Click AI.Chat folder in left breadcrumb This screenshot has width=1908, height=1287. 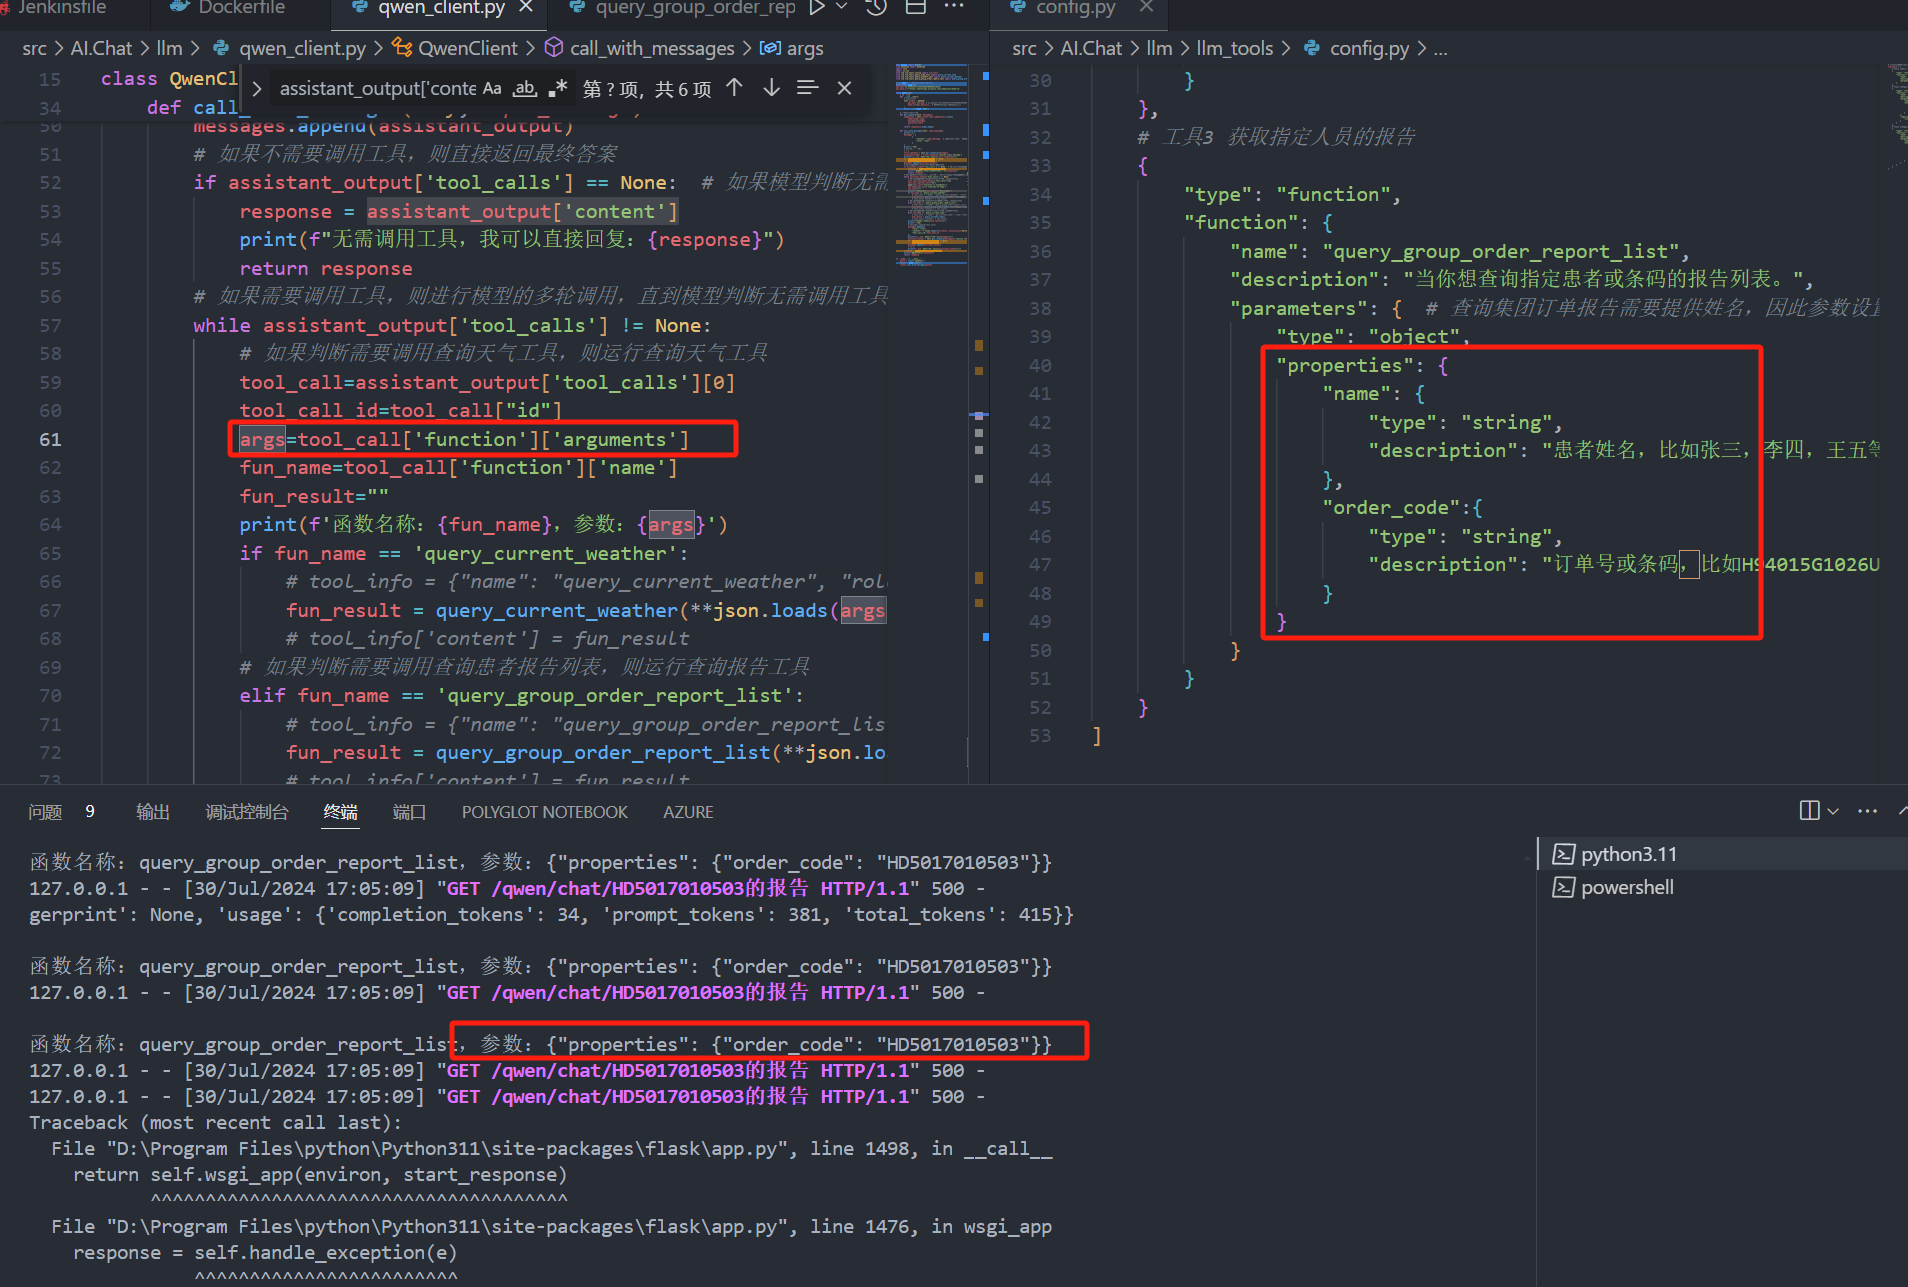click(101, 48)
